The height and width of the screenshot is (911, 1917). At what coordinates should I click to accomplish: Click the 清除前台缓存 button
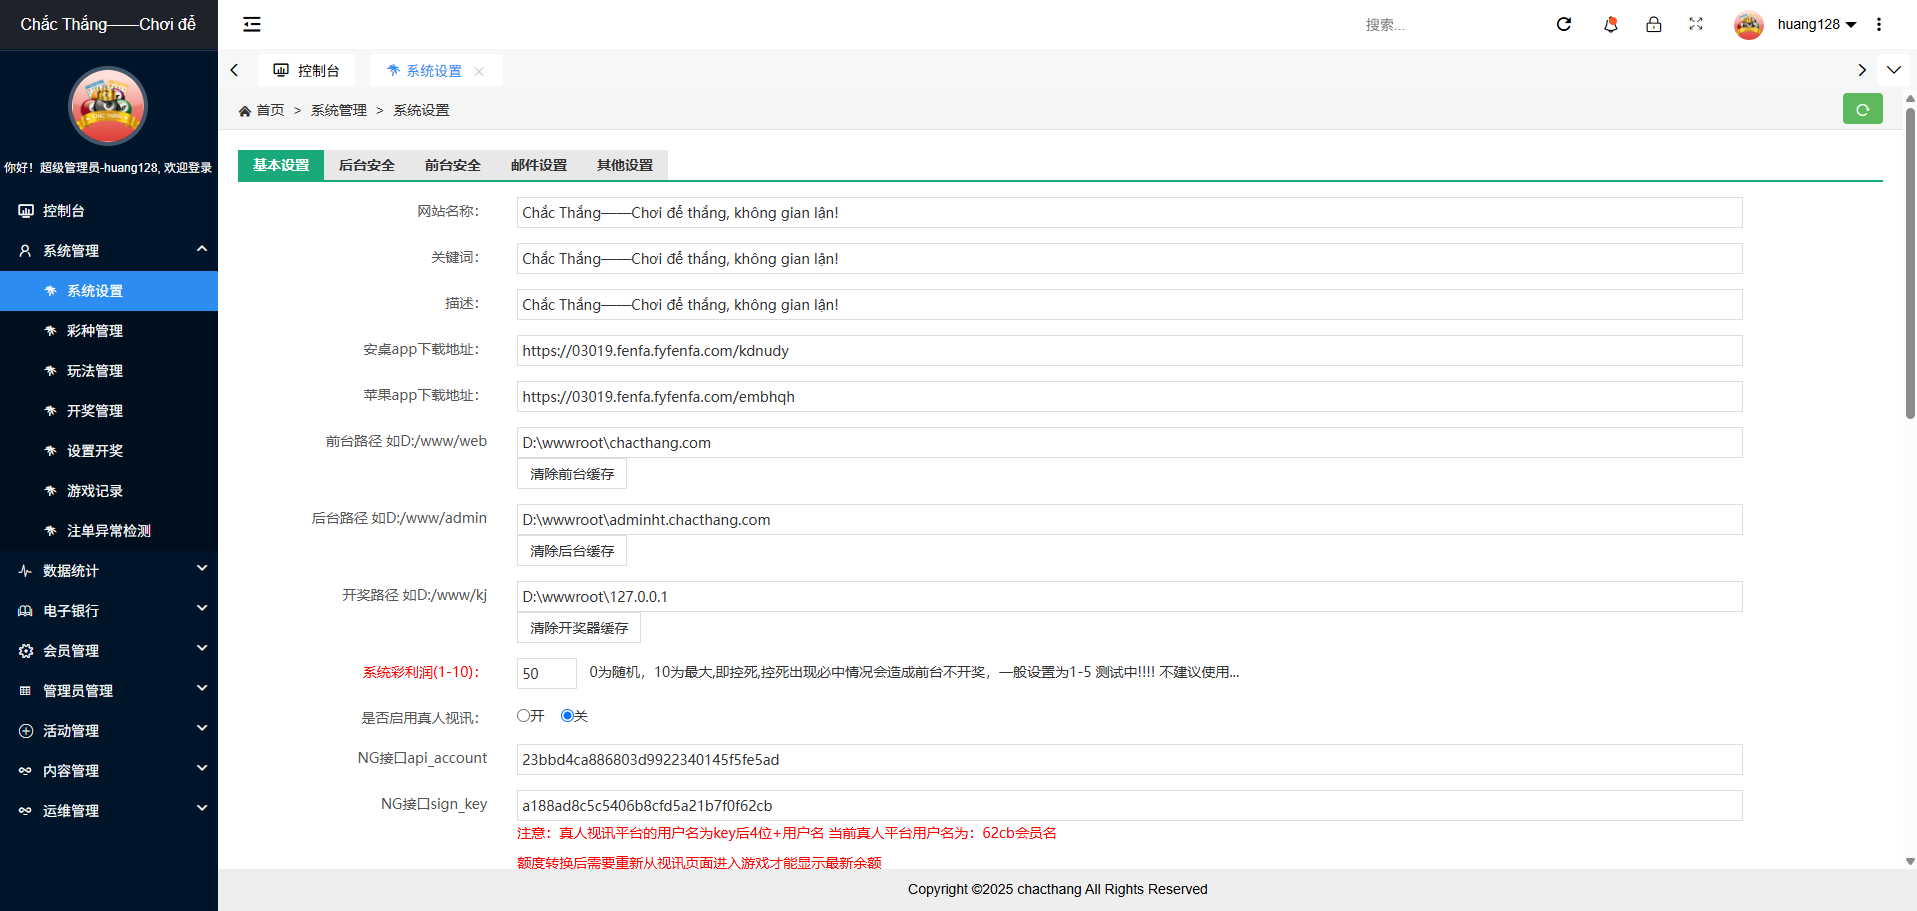click(572, 474)
